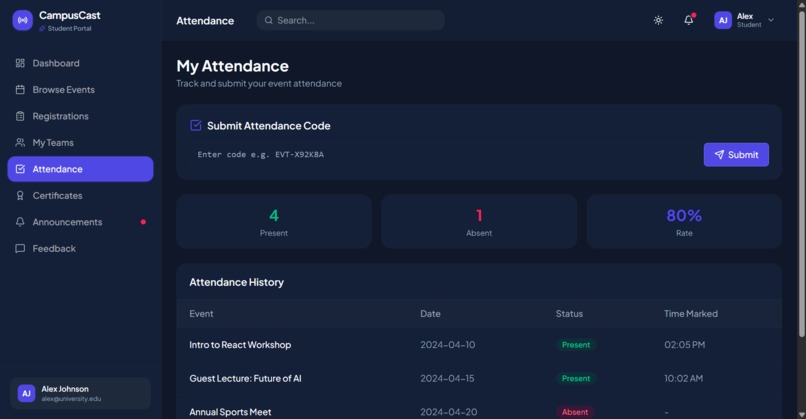Click the red dot next to Announcements

coord(143,222)
